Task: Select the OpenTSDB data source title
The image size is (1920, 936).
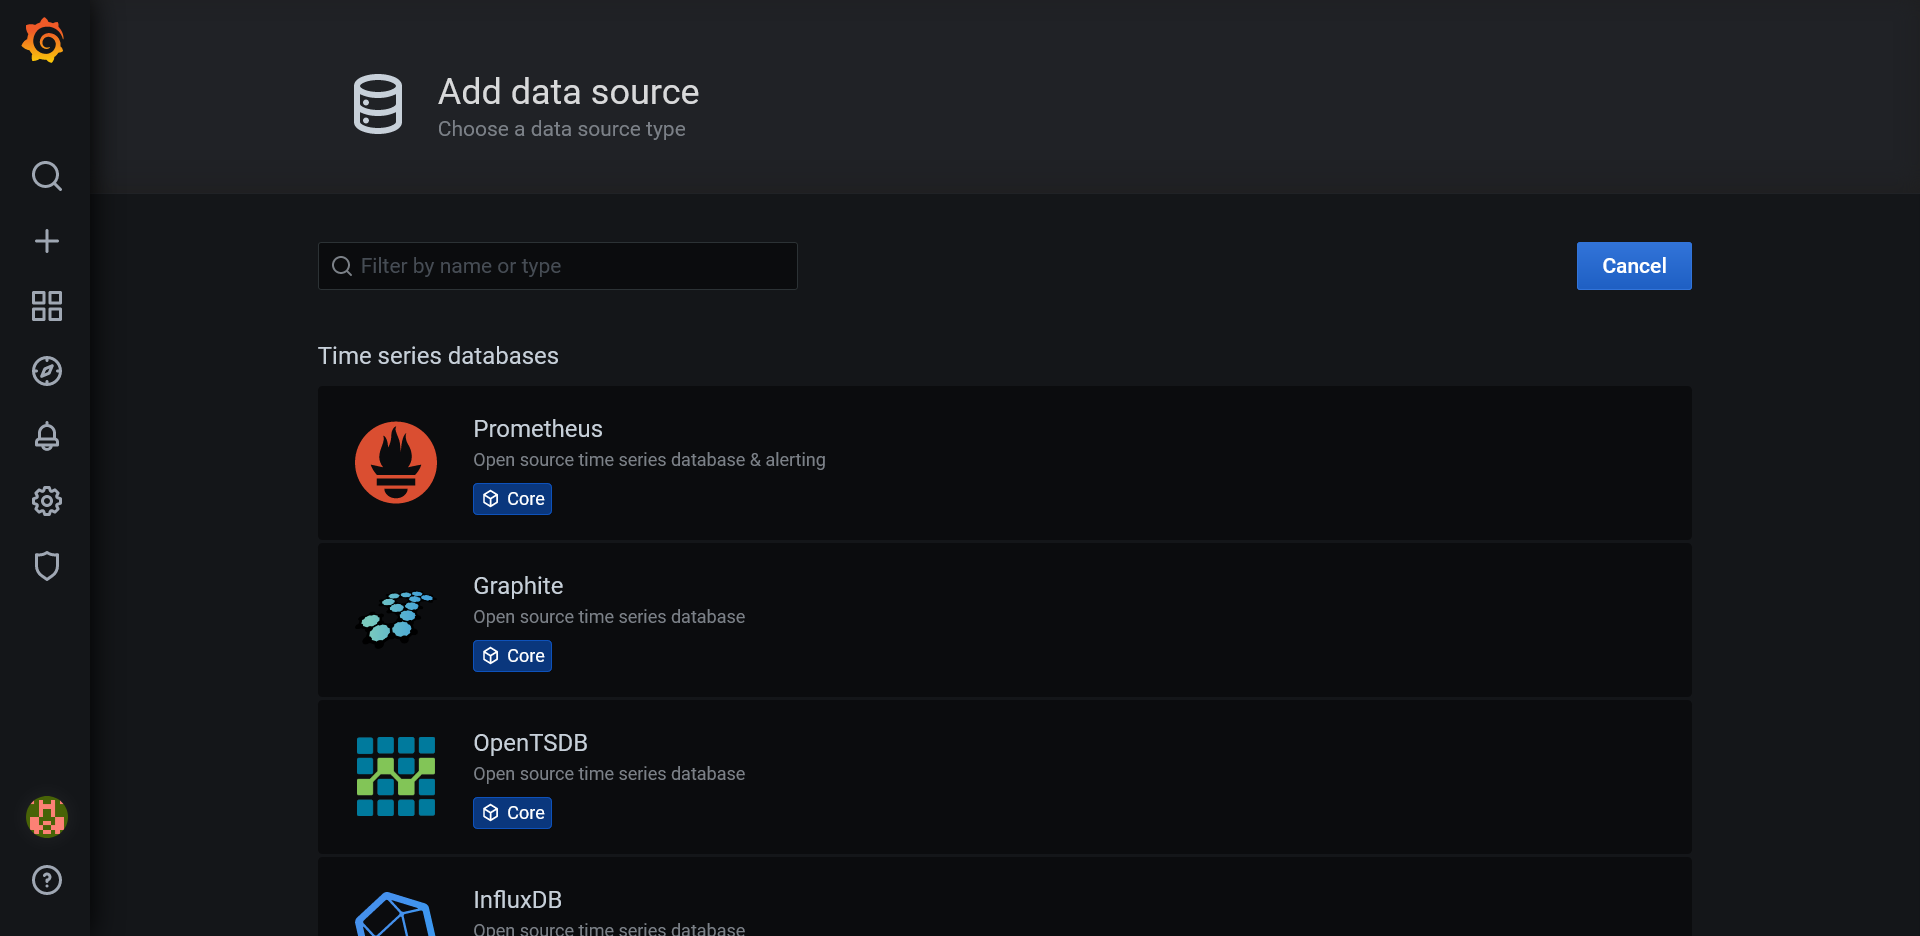Action: (530, 743)
